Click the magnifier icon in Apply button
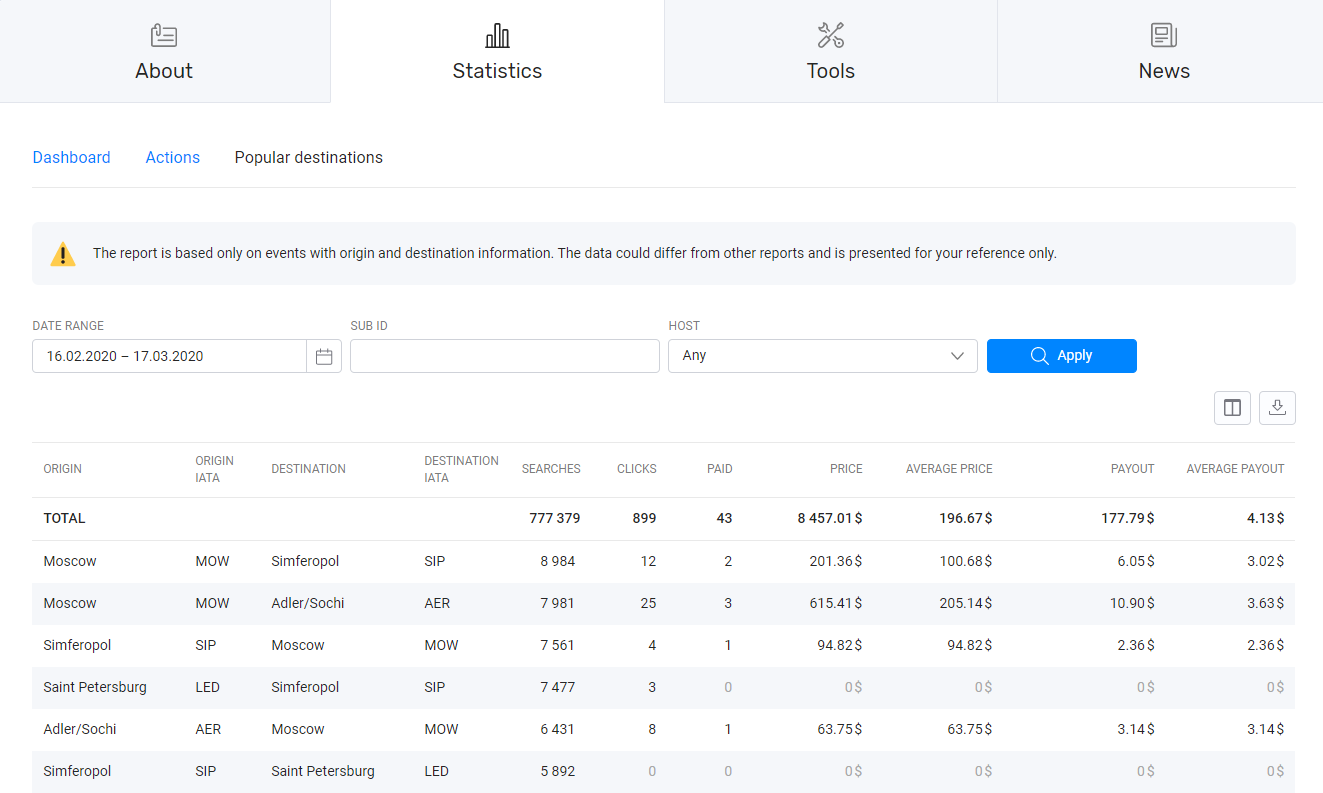 (x=1040, y=356)
